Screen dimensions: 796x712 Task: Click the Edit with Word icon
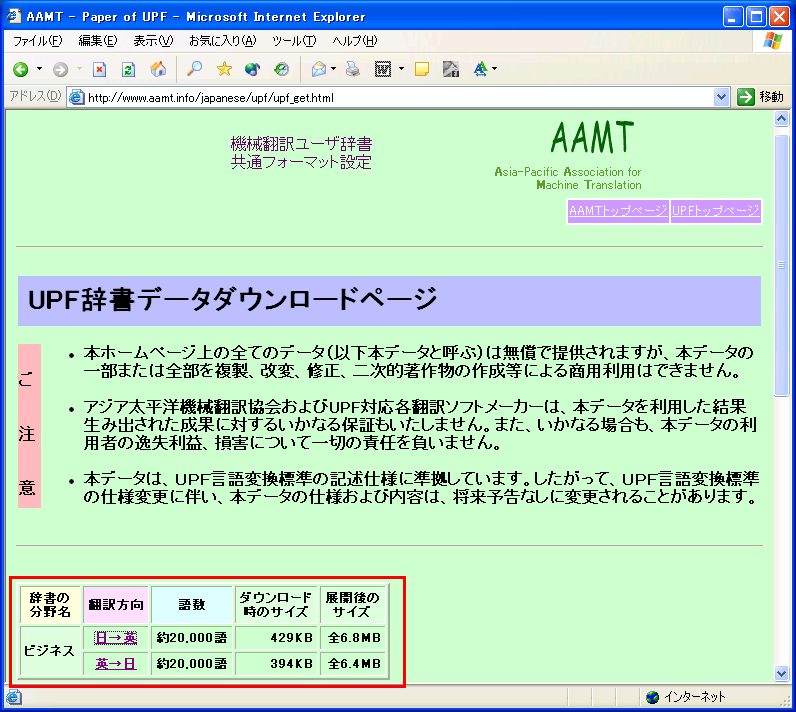tap(383, 69)
